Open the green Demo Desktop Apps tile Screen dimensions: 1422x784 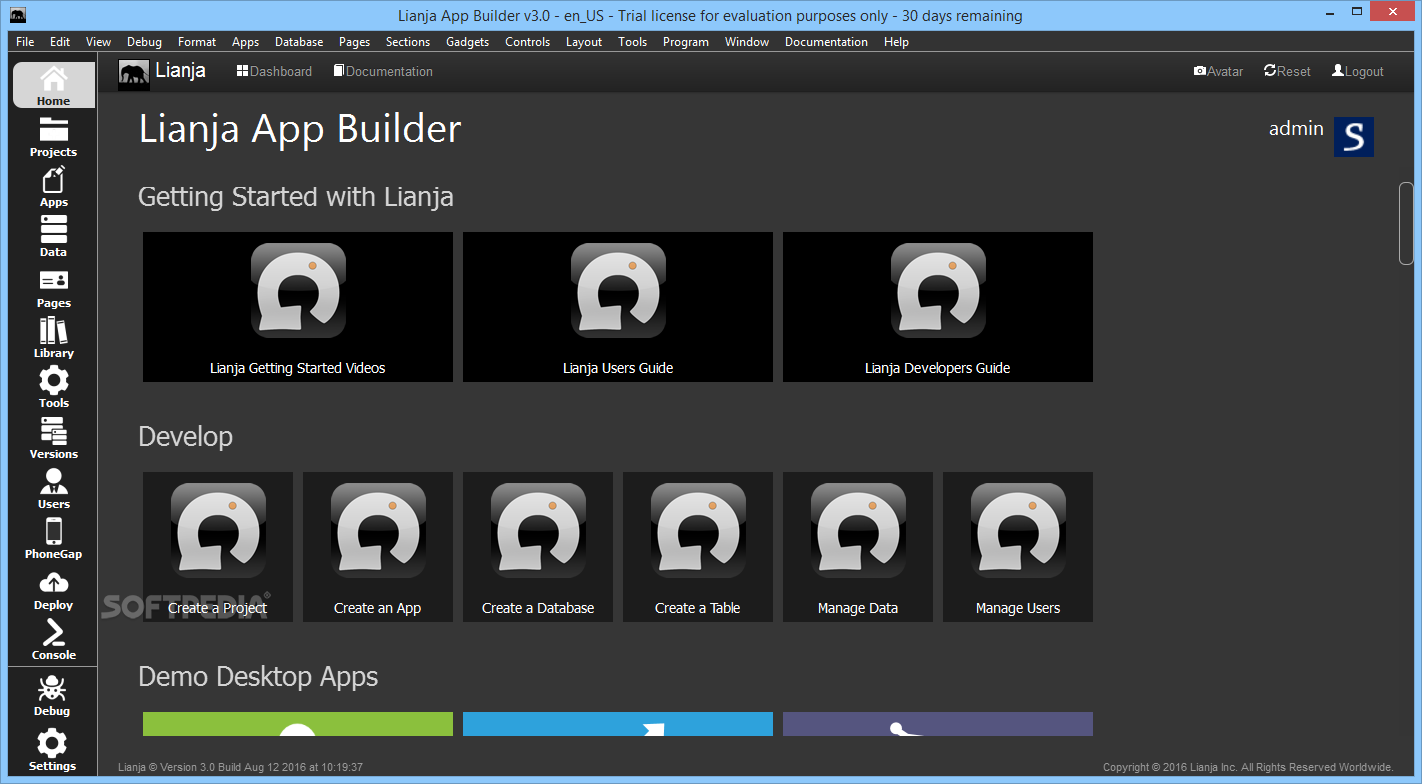pos(298,724)
